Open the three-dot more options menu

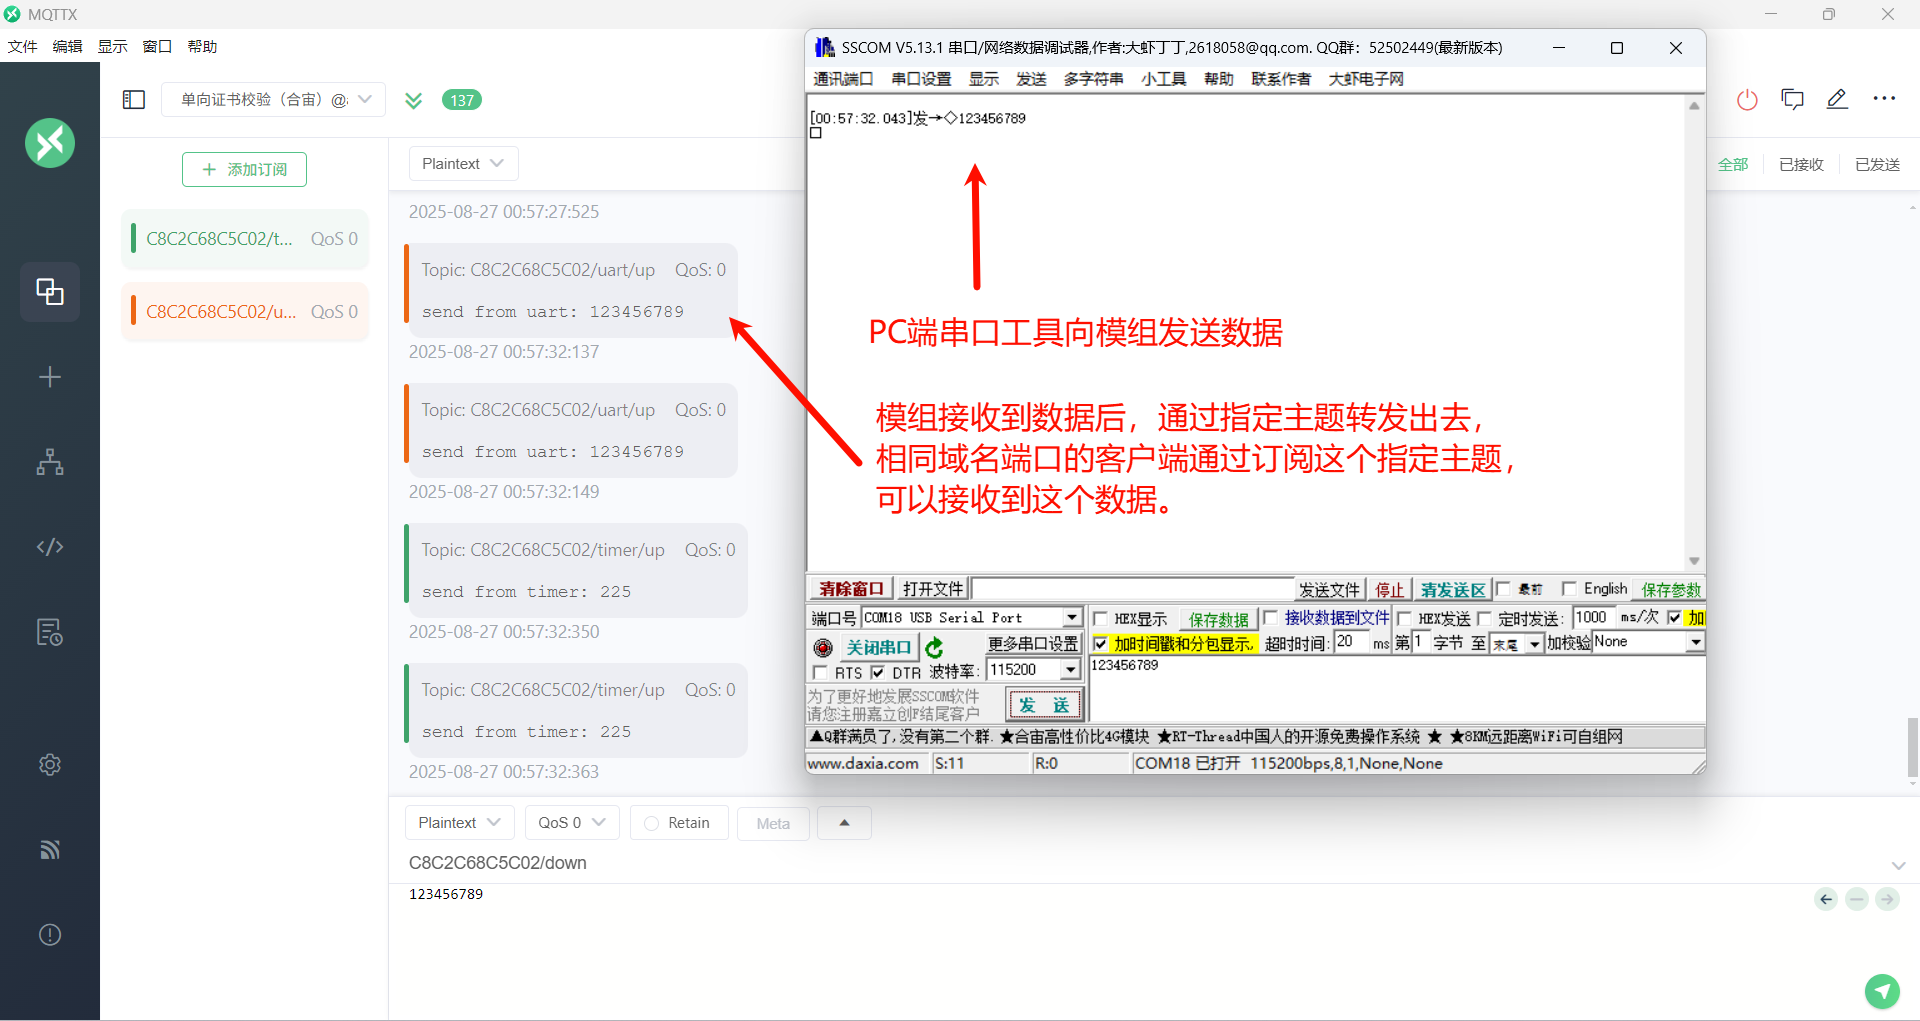pos(1884,98)
